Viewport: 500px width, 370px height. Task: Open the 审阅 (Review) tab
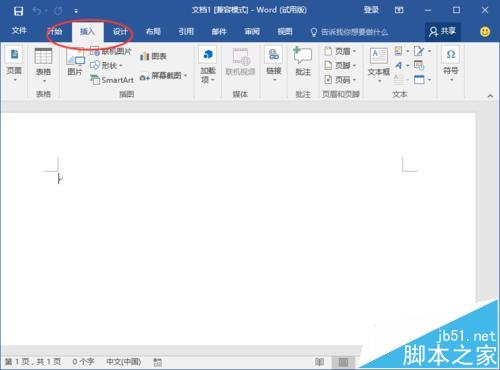(252, 32)
